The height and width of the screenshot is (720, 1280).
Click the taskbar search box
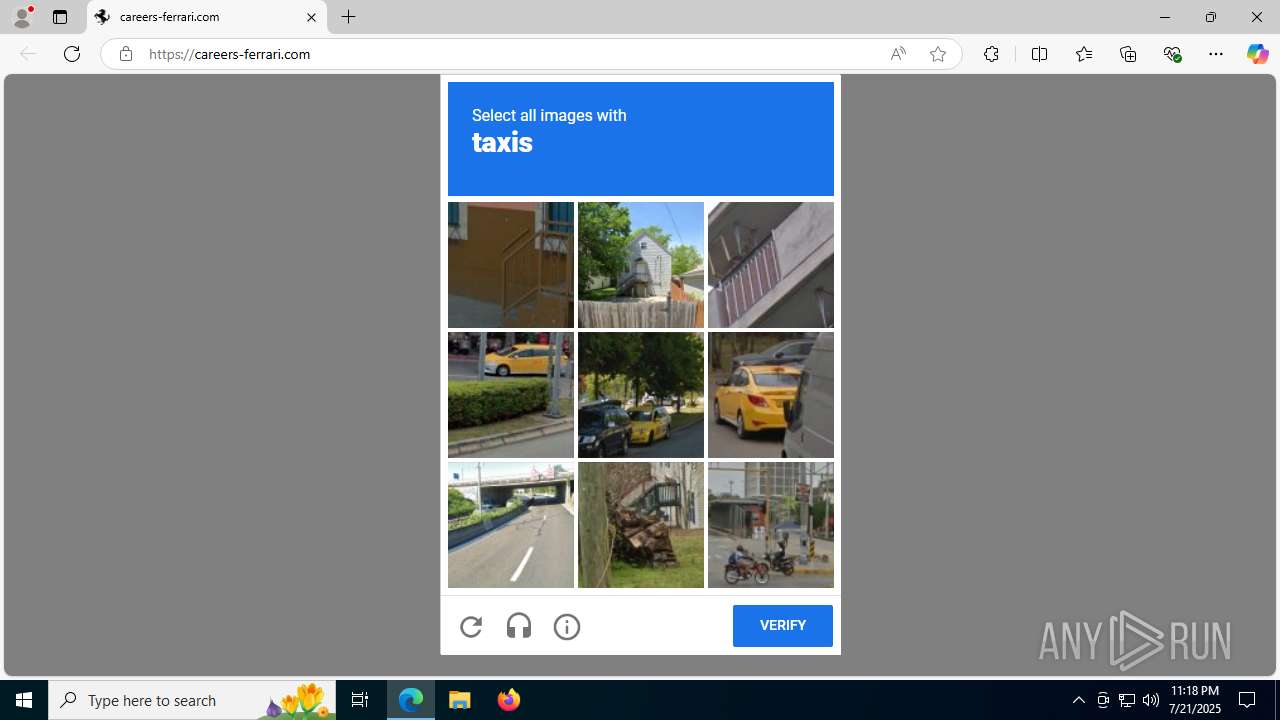192,700
